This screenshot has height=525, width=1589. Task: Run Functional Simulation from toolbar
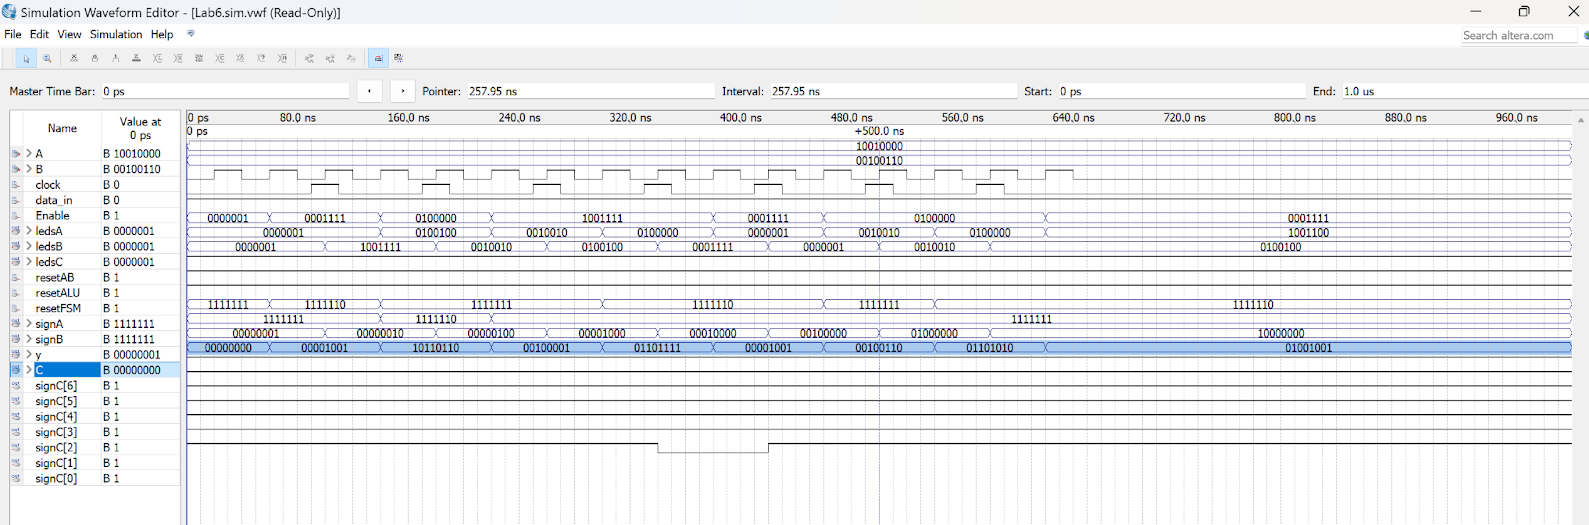pos(309,58)
